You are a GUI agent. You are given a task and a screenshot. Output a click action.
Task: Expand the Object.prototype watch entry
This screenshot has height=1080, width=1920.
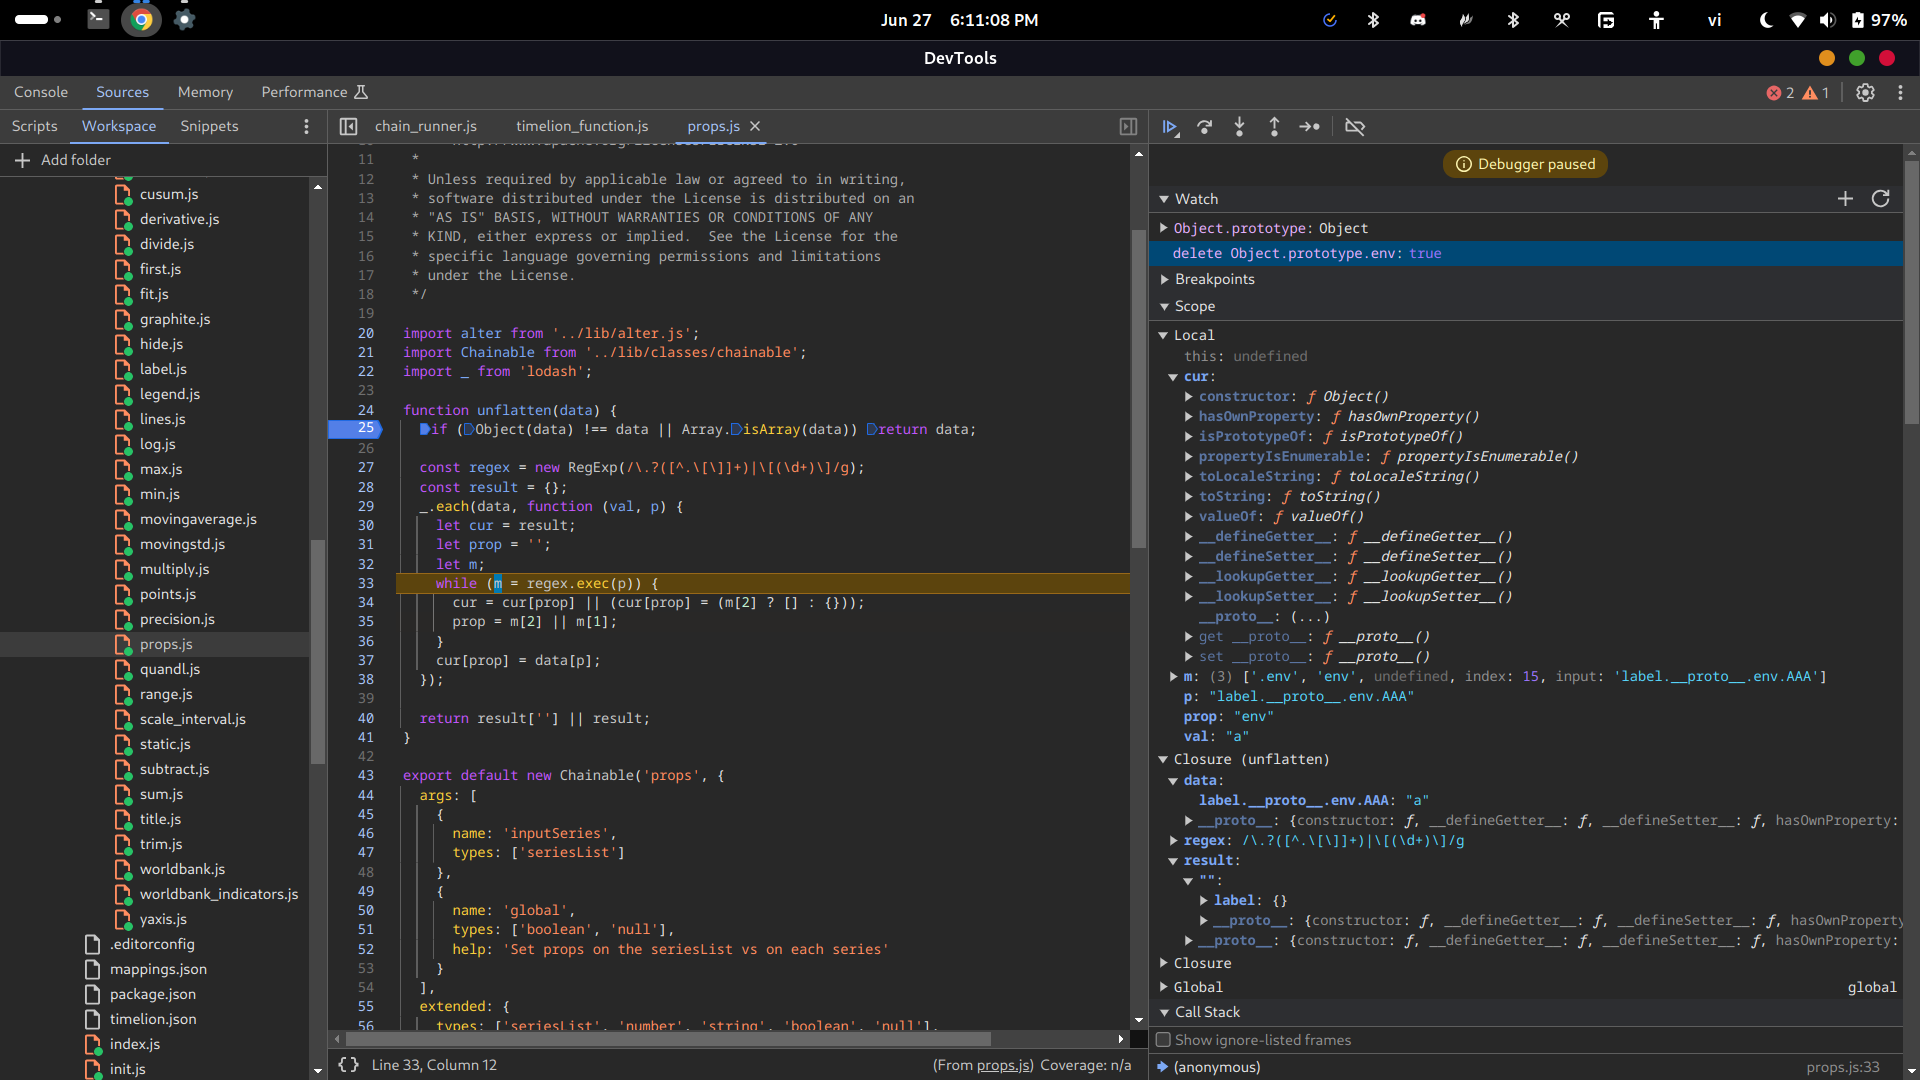point(1163,228)
